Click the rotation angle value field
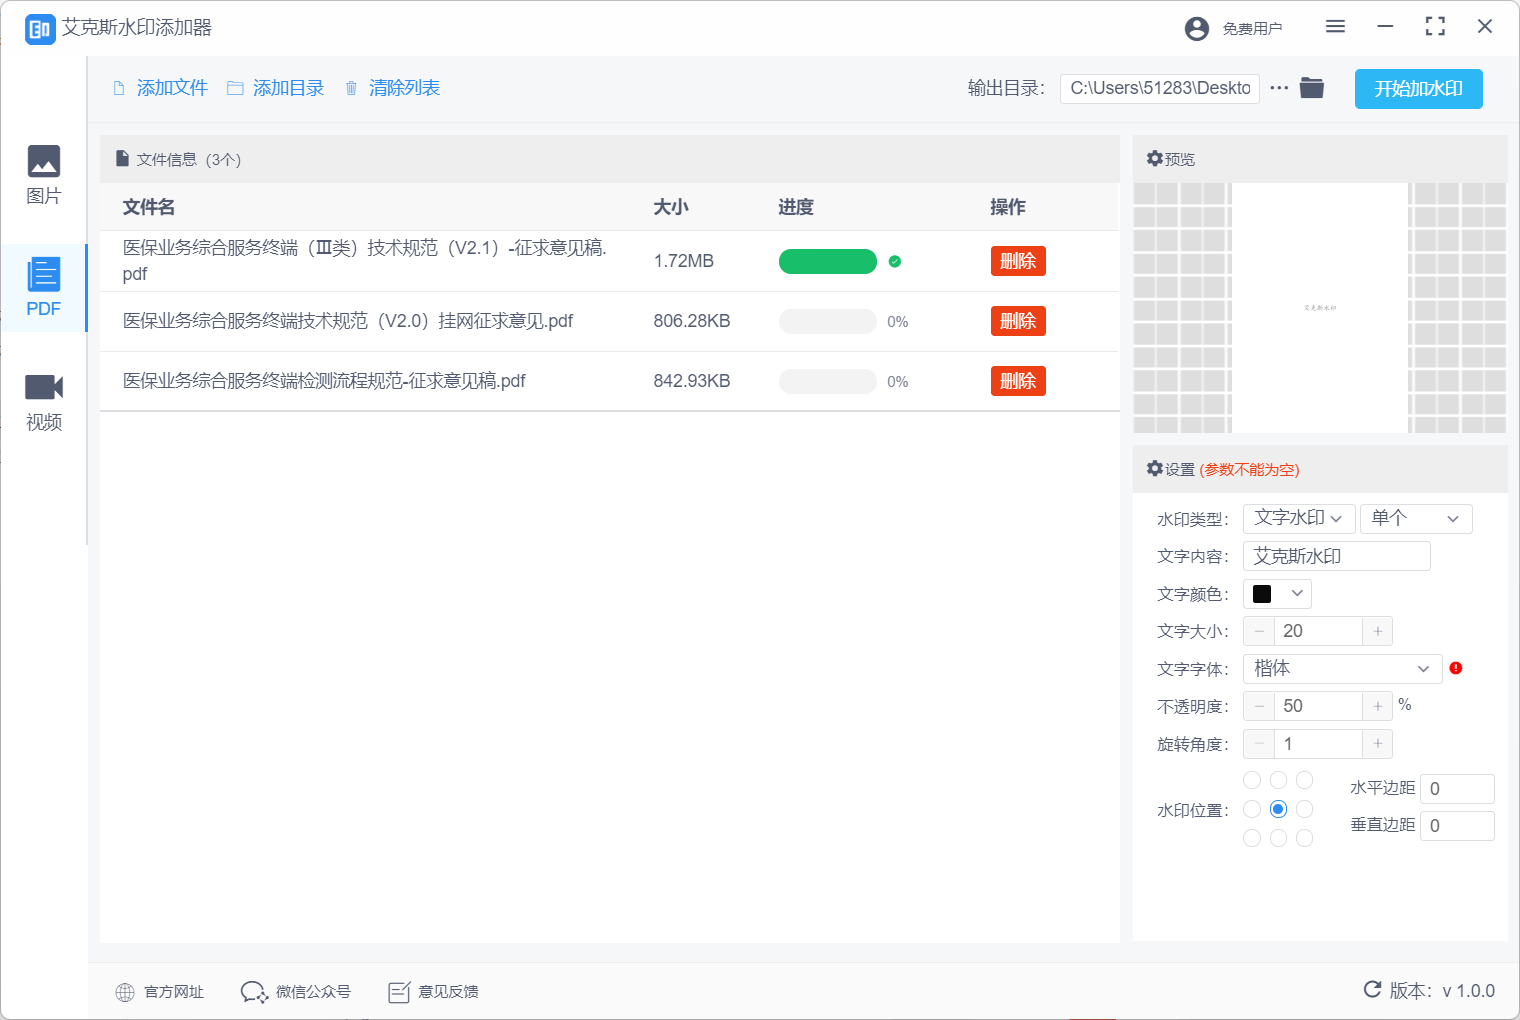 click(x=1318, y=744)
